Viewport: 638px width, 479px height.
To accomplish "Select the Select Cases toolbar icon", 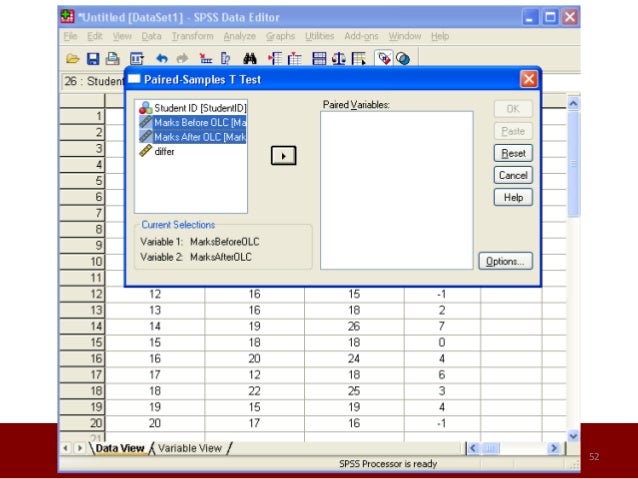I will (x=359, y=59).
